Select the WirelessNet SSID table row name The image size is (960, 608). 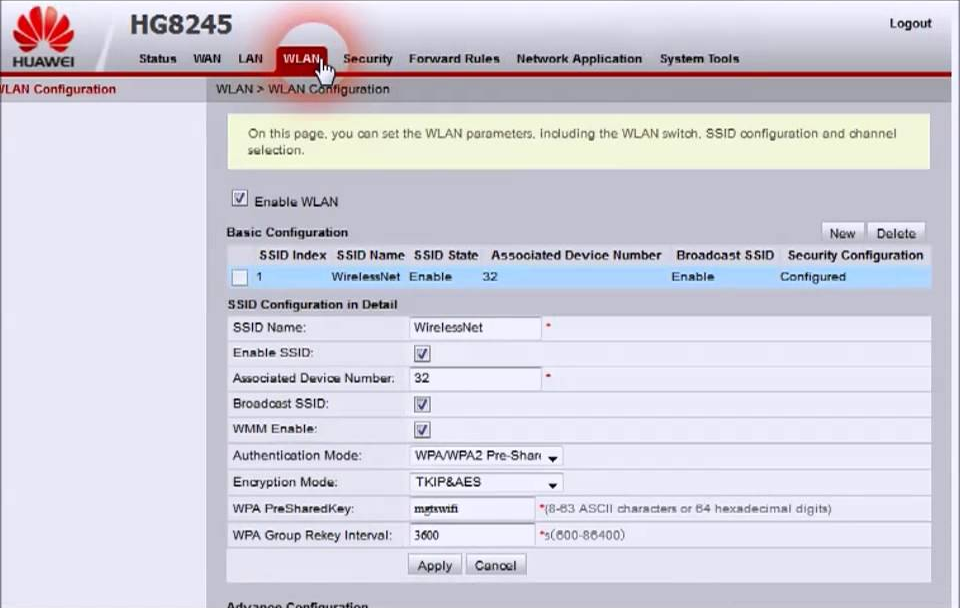click(x=366, y=277)
